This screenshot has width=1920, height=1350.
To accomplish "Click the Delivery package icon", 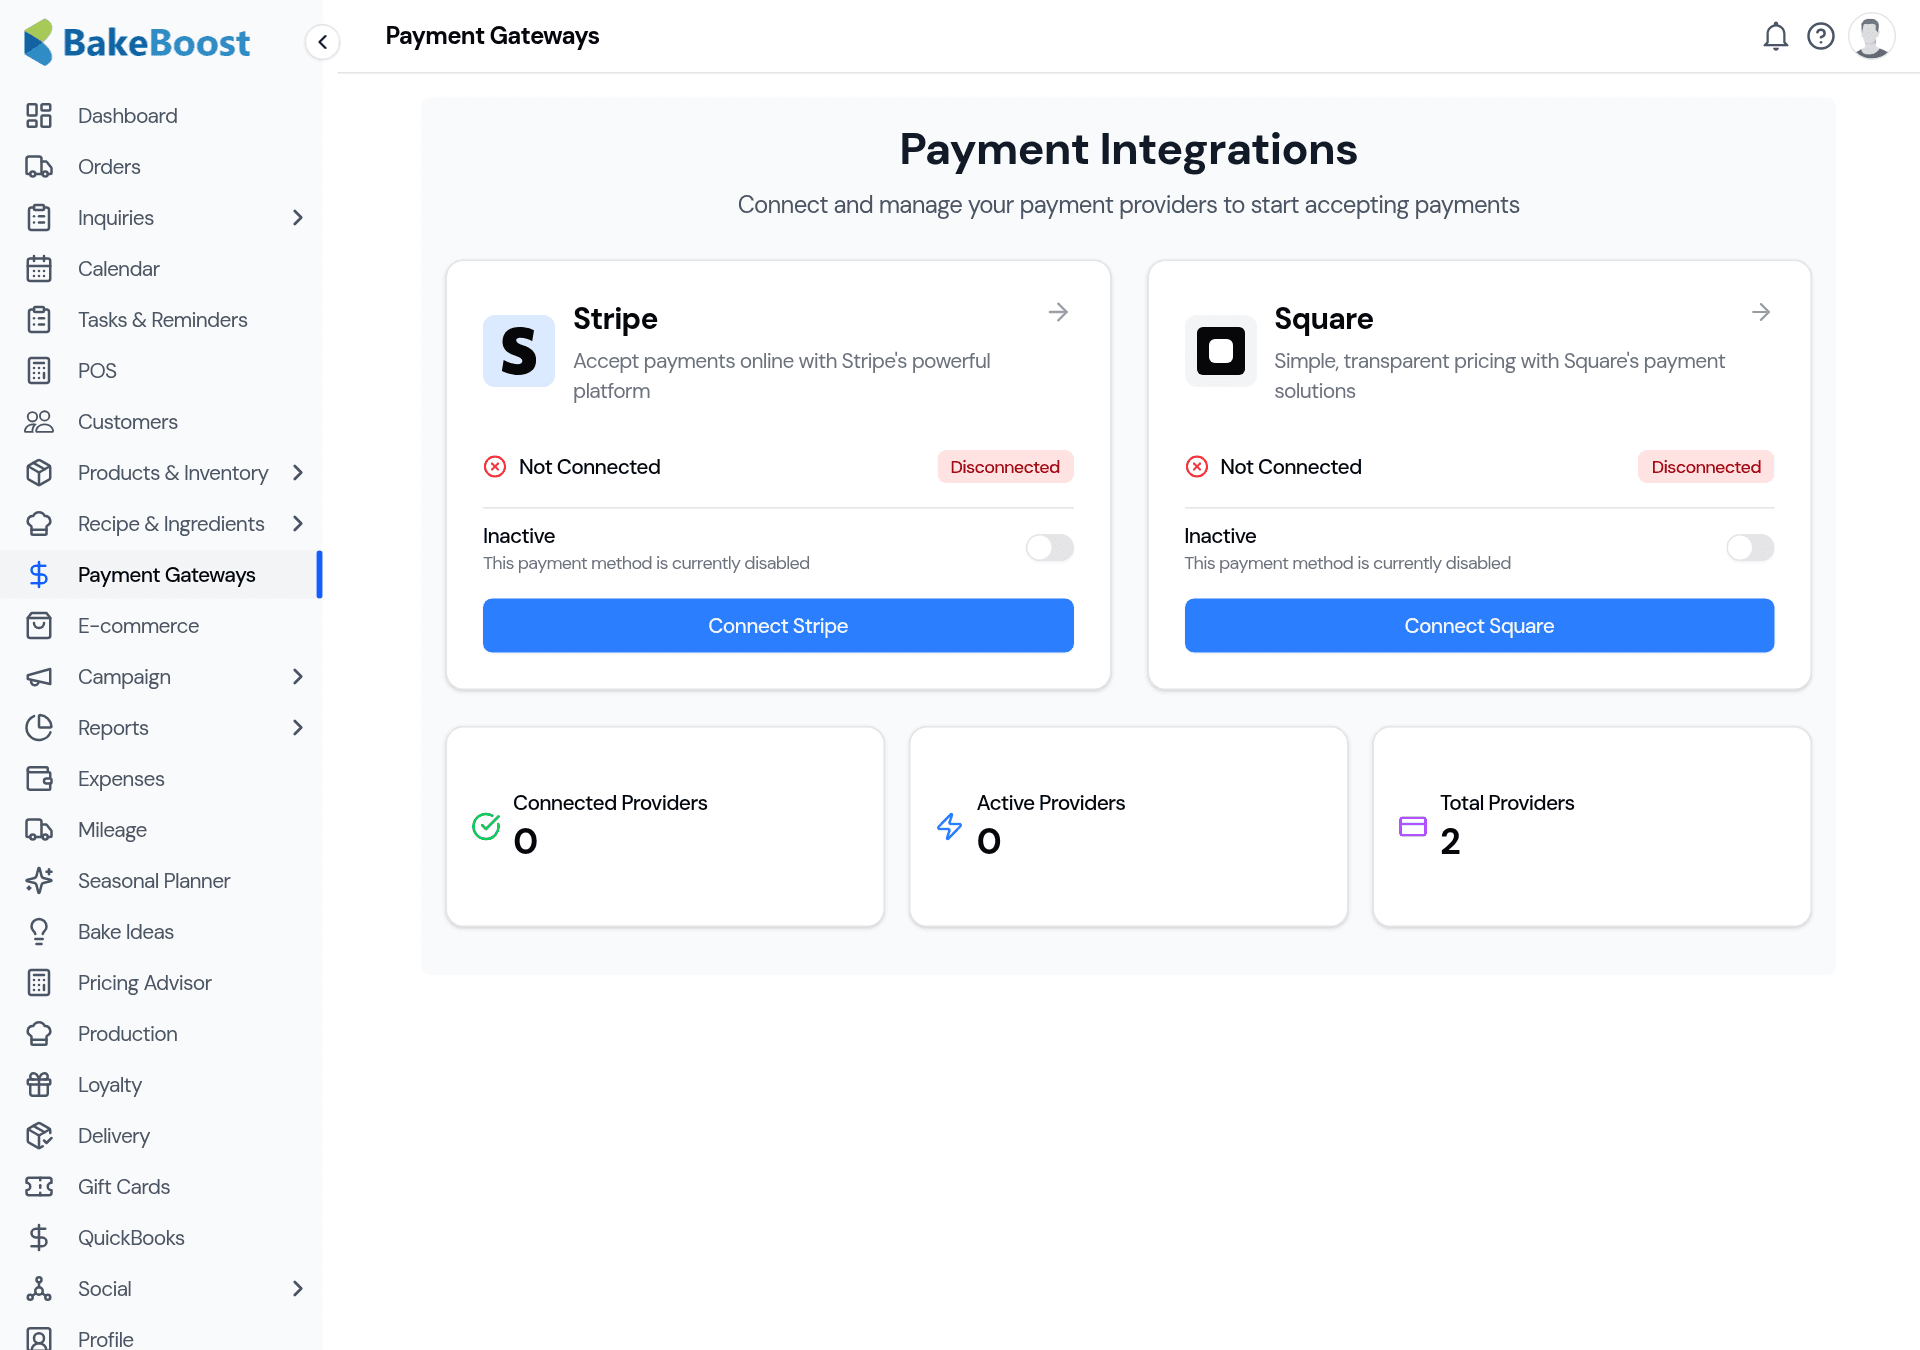I will (39, 1136).
